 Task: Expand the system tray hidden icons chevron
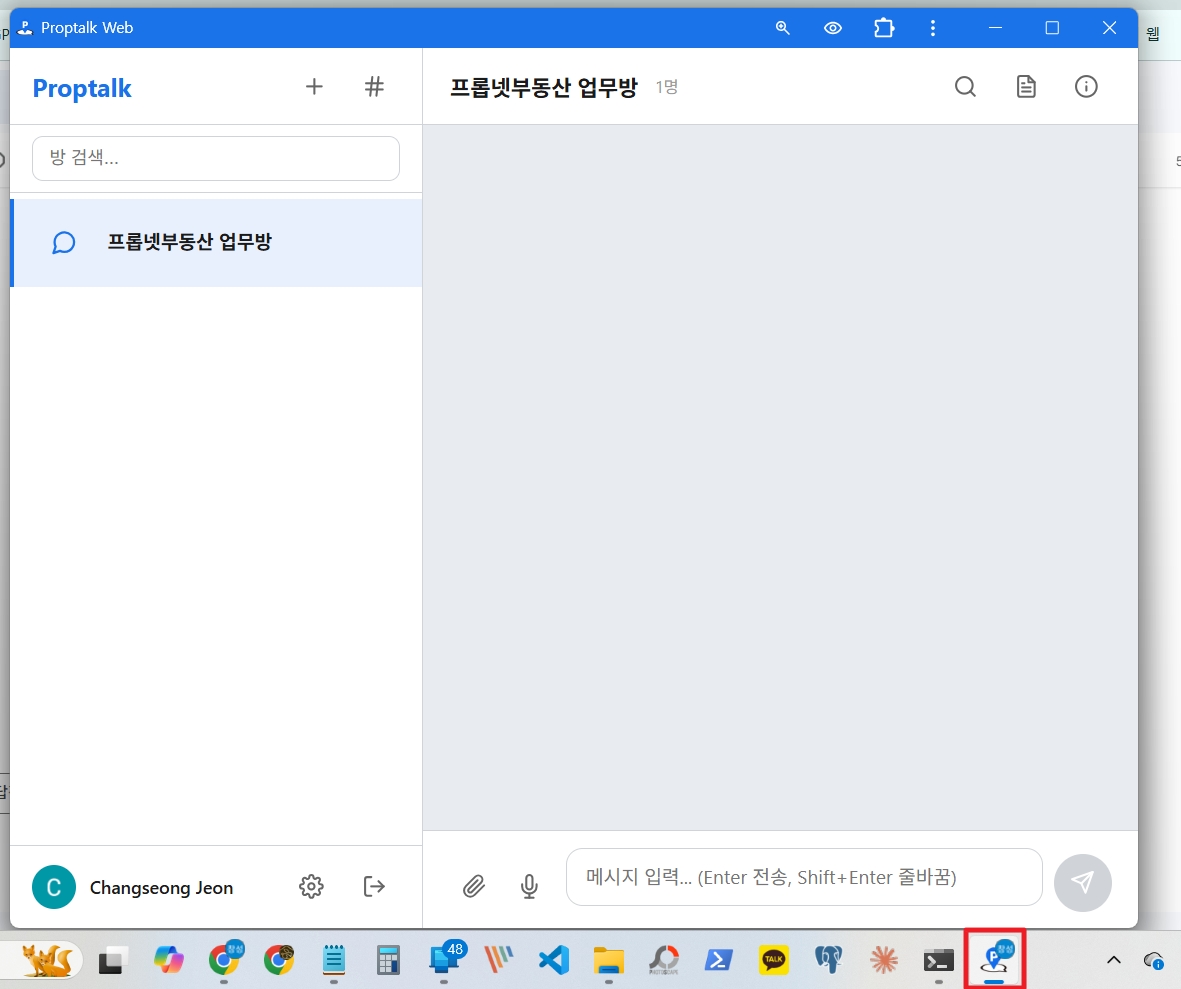click(x=1113, y=960)
